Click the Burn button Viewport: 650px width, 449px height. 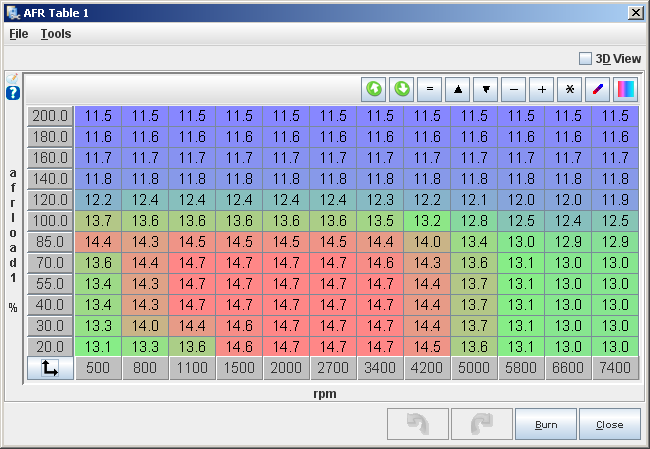(546, 424)
